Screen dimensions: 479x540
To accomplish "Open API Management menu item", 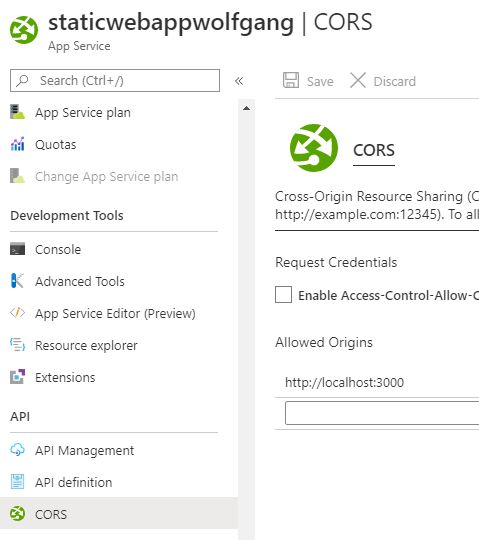I will pos(84,450).
